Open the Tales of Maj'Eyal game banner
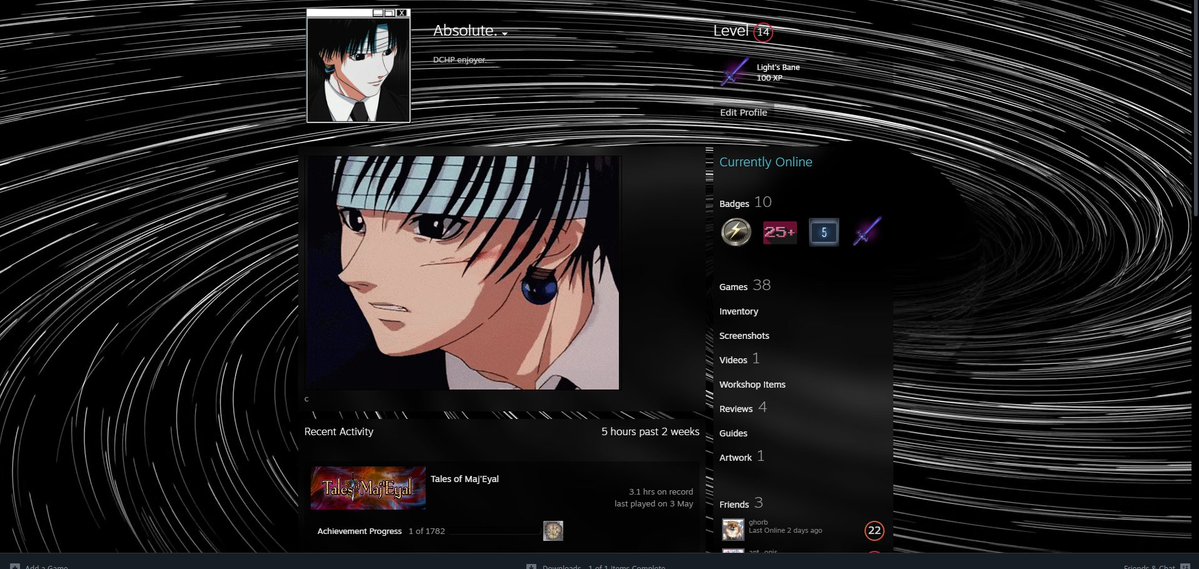Screen dimensions: 1199x569 (x=368, y=488)
